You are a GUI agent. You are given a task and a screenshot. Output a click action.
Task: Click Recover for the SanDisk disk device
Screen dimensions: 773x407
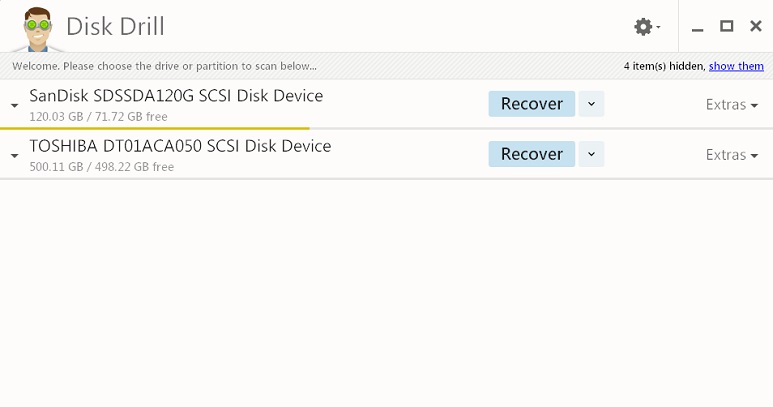(531, 104)
